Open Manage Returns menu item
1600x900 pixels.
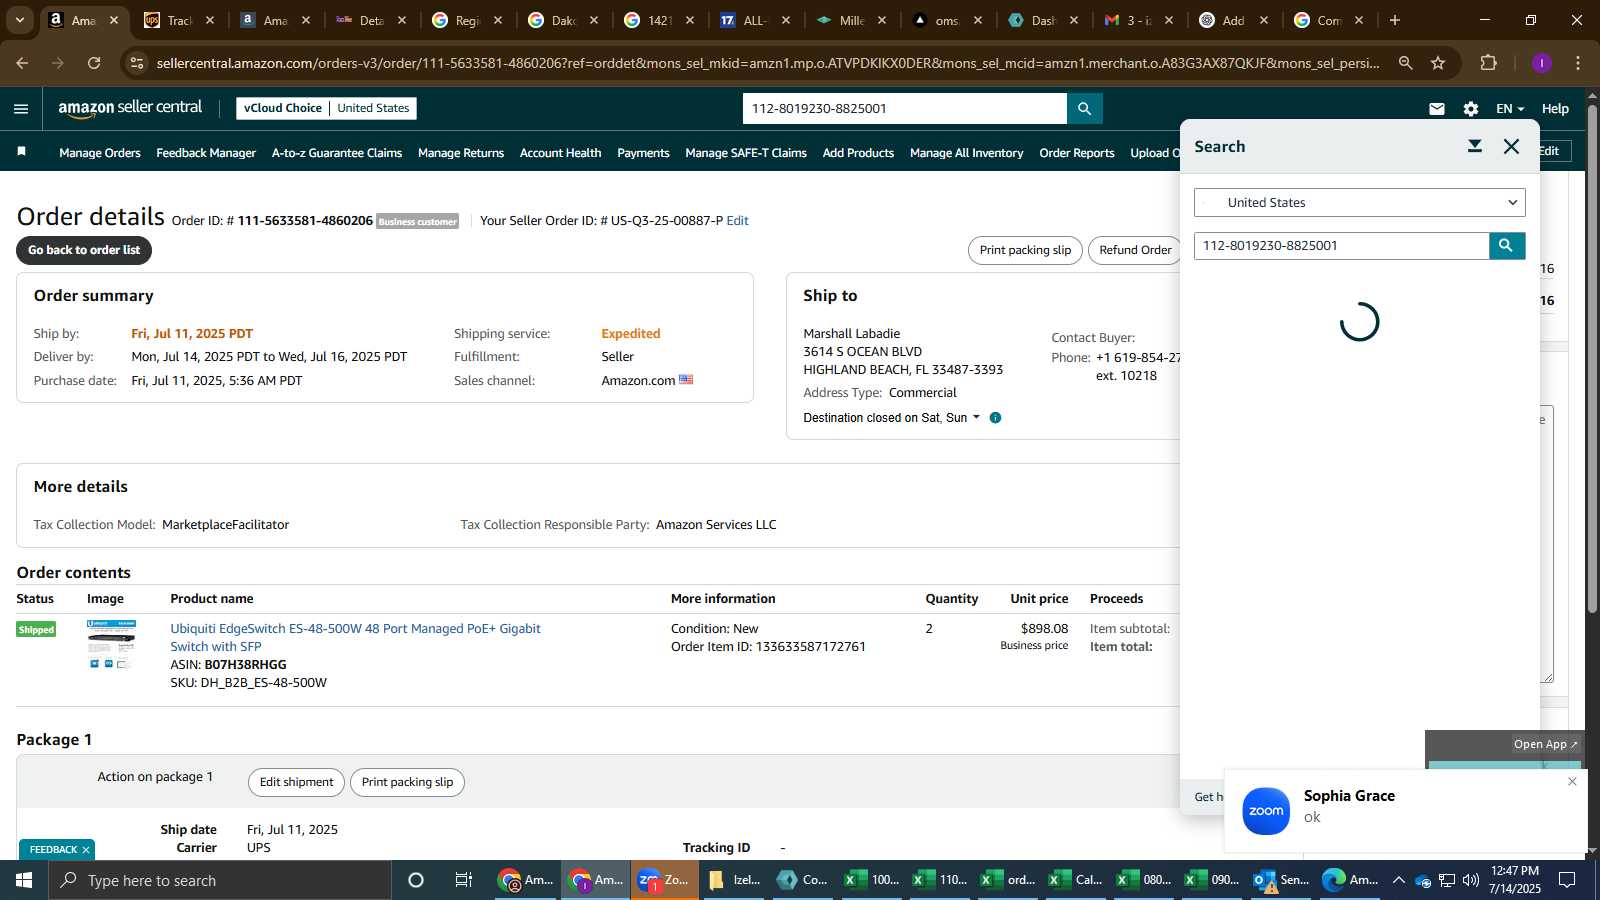point(461,153)
